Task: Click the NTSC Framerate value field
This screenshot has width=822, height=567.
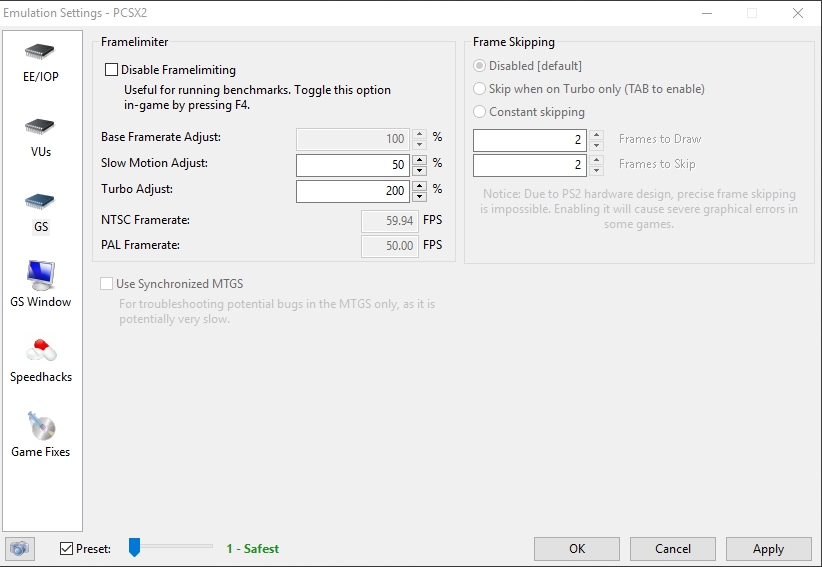Action: tap(390, 221)
